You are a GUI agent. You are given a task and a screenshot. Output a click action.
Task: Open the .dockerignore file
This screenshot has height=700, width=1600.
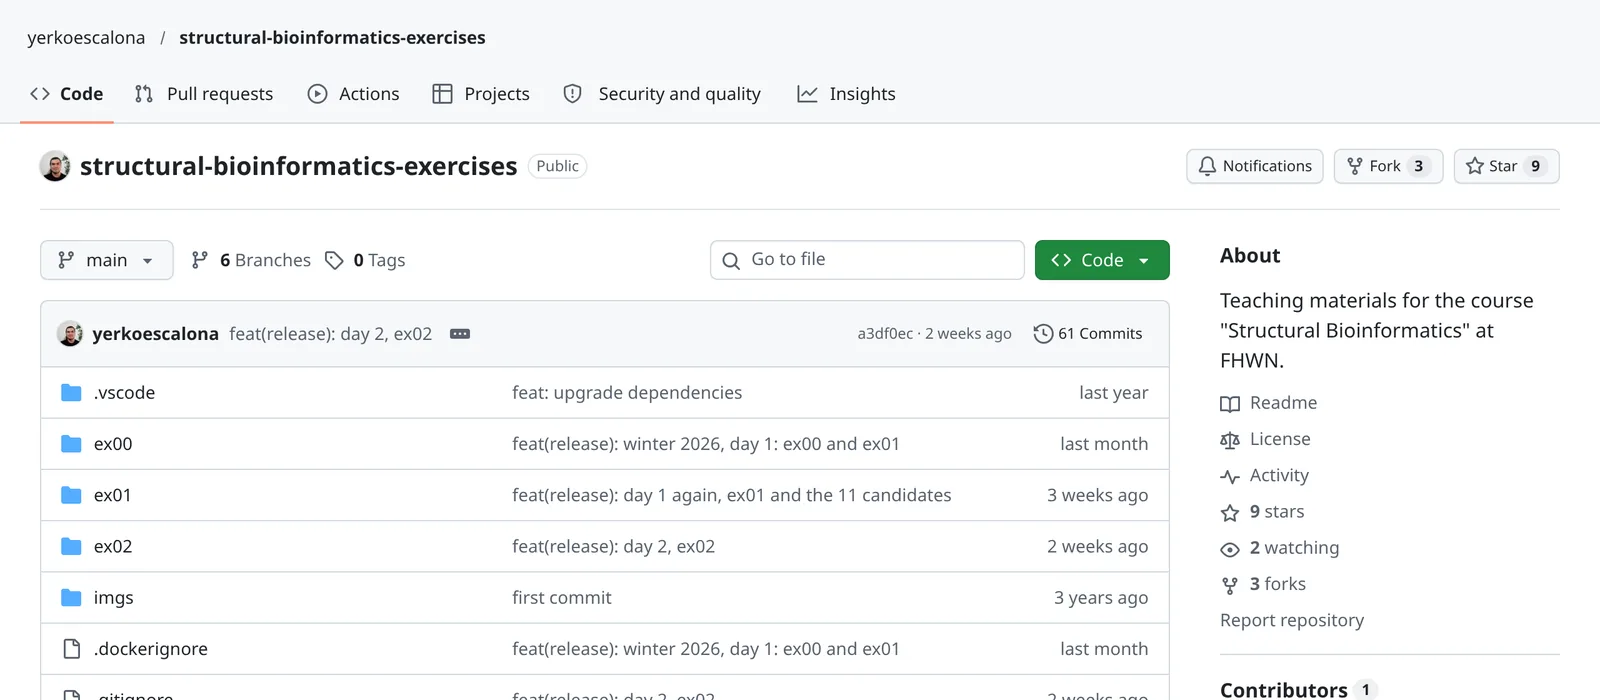[151, 649]
